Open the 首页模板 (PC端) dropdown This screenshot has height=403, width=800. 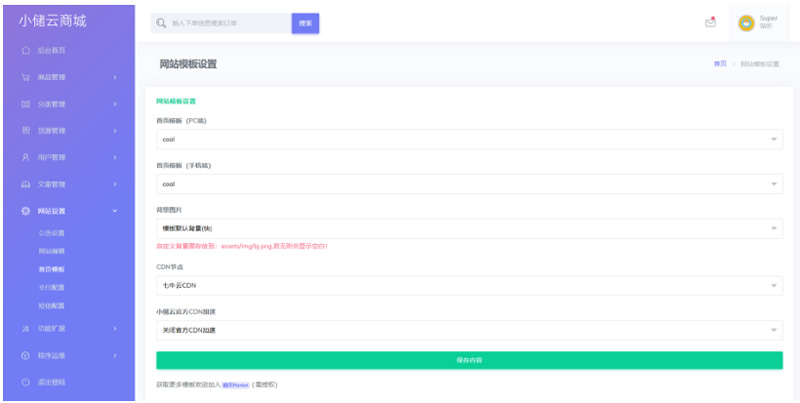click(x=469, y=139)
